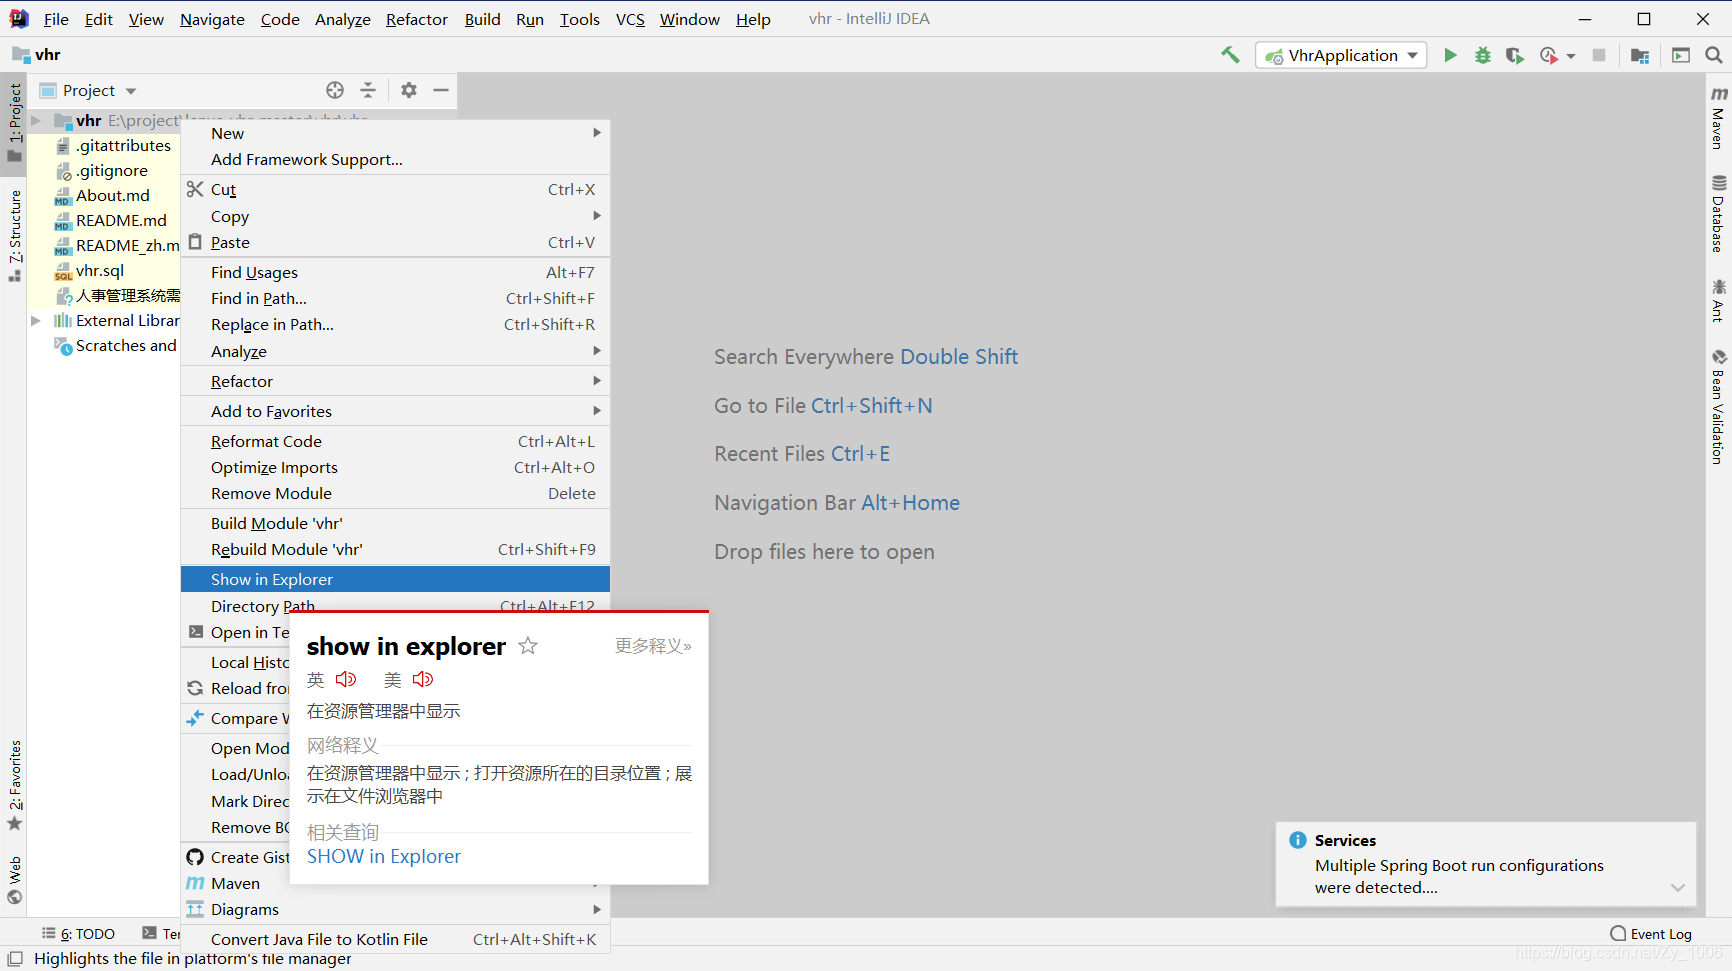Open the Event Log
The width and height of the screenshot is (1732, 971).
coord(1651,934)
